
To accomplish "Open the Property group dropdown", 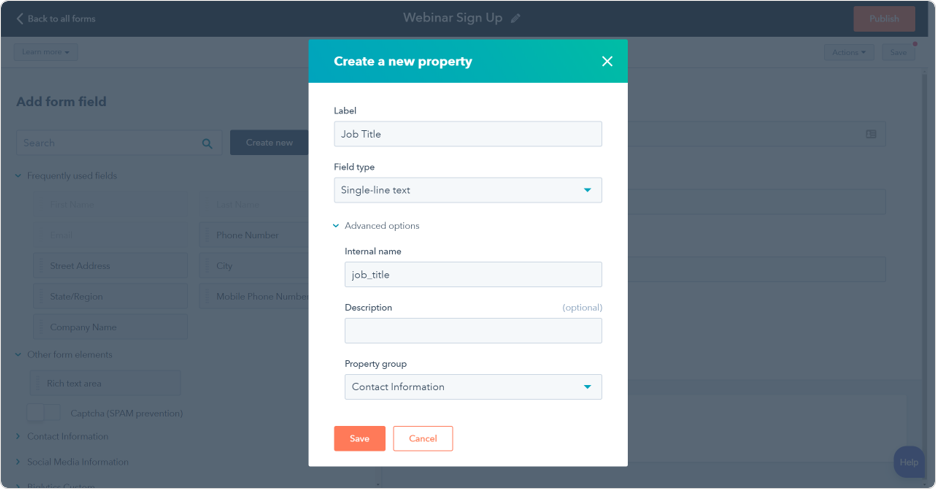I will 473,387.
